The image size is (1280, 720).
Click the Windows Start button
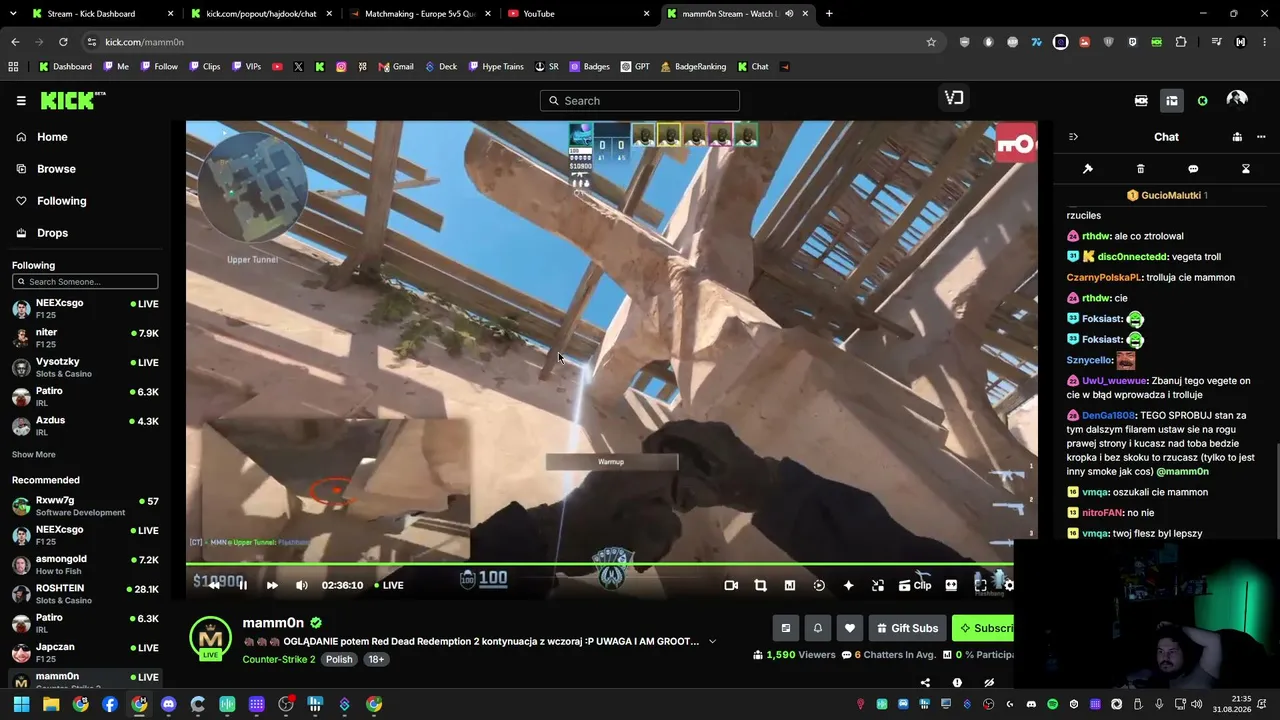[x=21, y=704]
